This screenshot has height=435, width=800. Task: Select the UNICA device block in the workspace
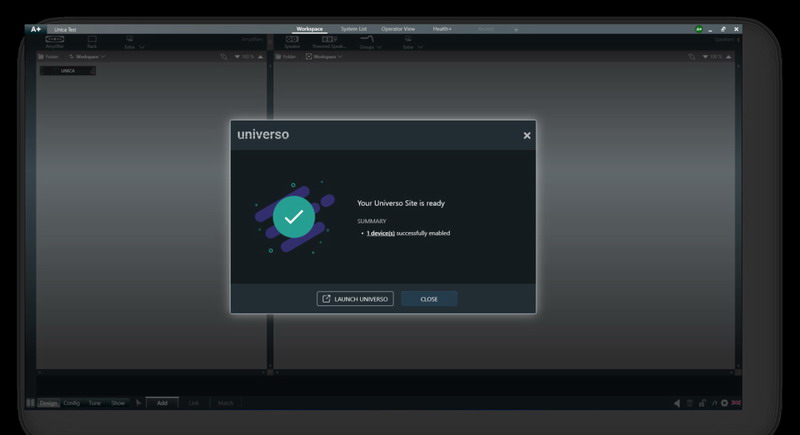pyautogui.click(x=68, y=71)
